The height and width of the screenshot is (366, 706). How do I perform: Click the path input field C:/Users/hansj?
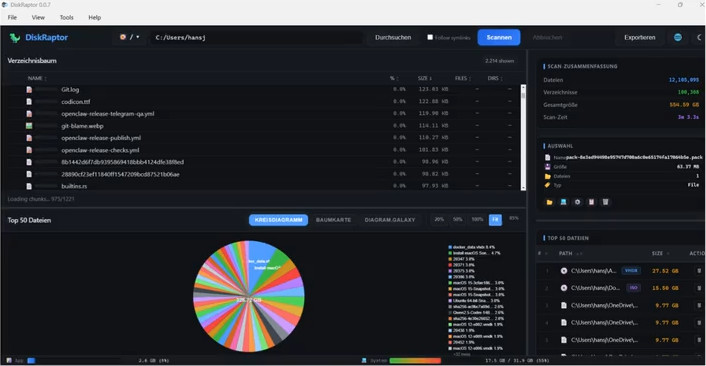(x=257, y=37)
